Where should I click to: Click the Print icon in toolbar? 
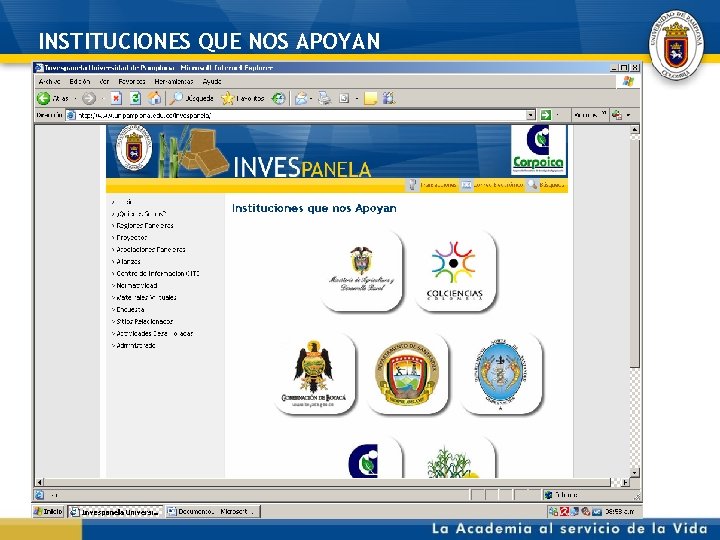click(x=325, y=98)
